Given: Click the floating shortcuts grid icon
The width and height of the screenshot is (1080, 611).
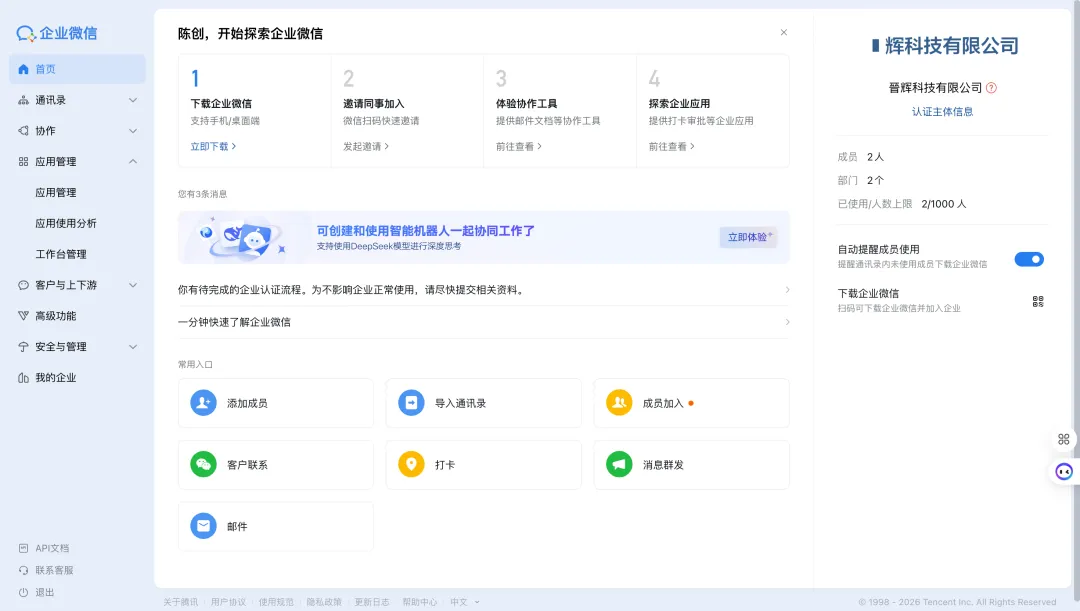Looking at the screenshot, I should point(1063,439).
